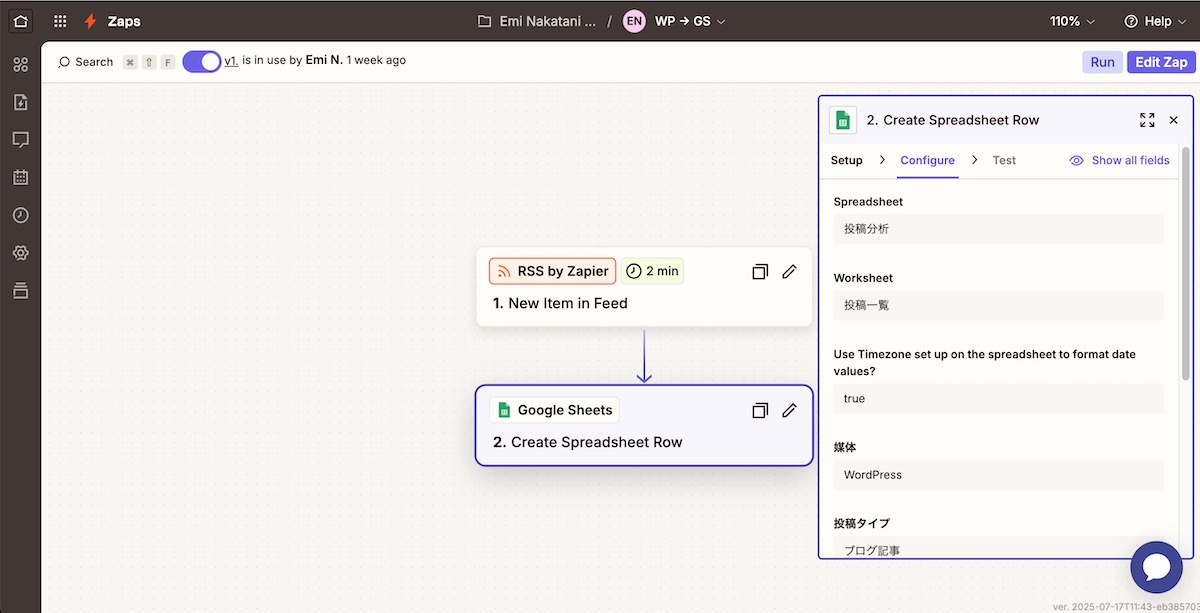Open the apps grid menu icon
The image size is (1200, 613).
point(61,21)
